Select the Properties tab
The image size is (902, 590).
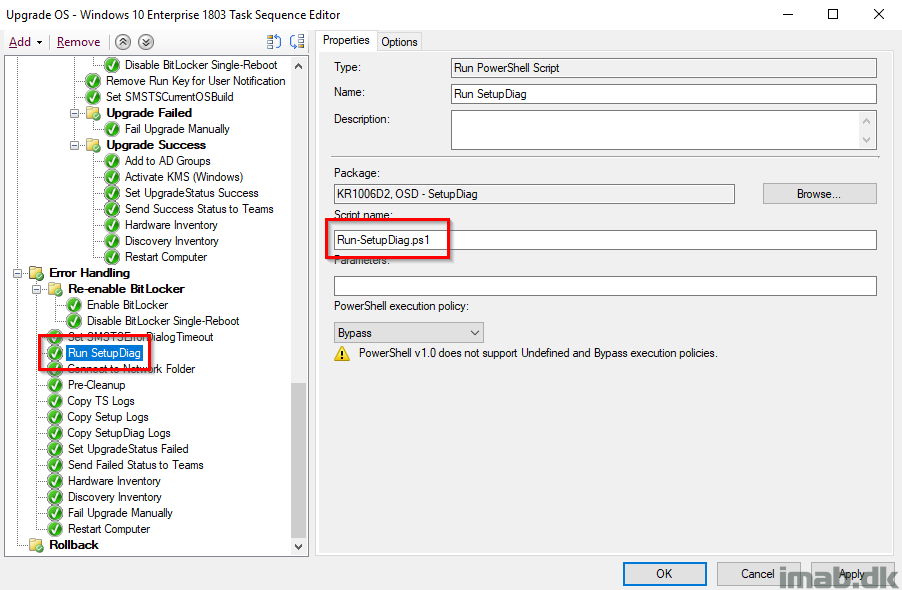tap(346, 40)
